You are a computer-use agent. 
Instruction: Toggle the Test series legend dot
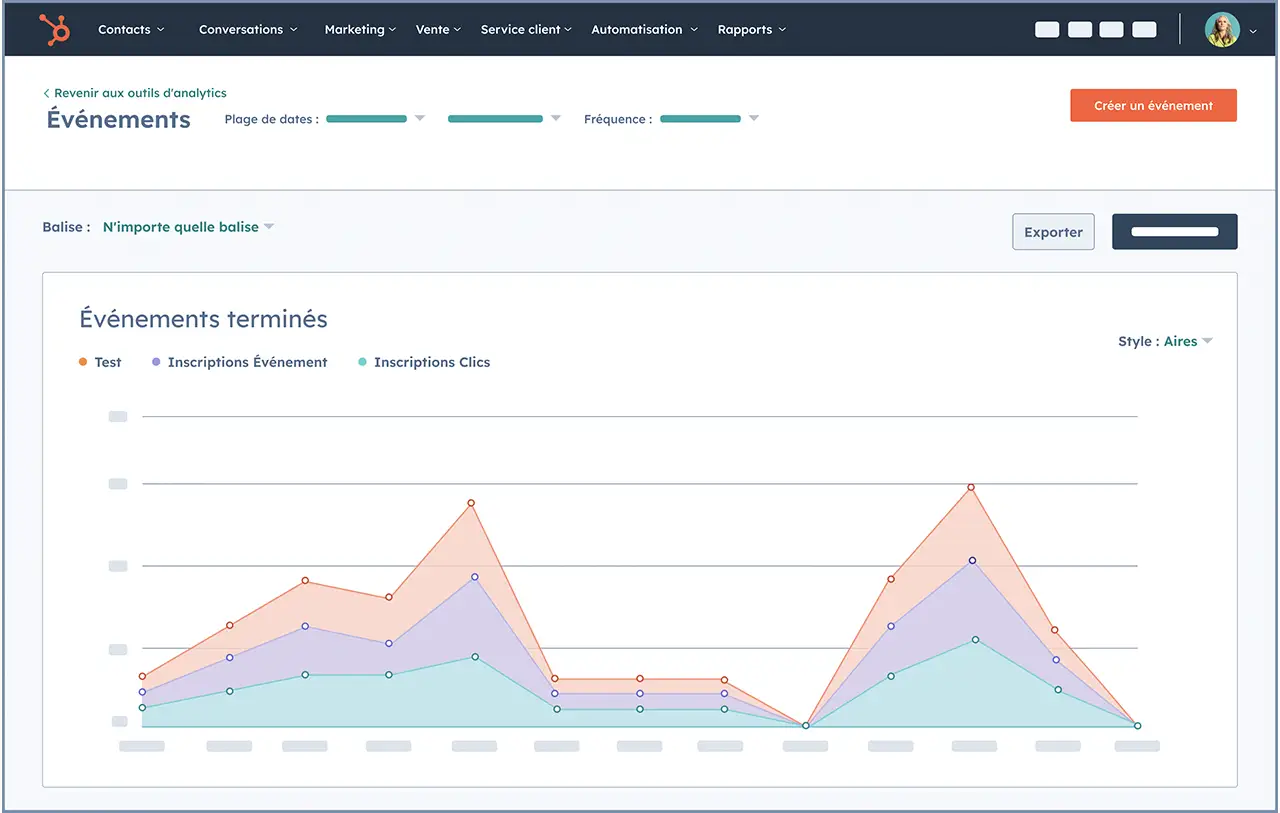click(x=83, y=362)
